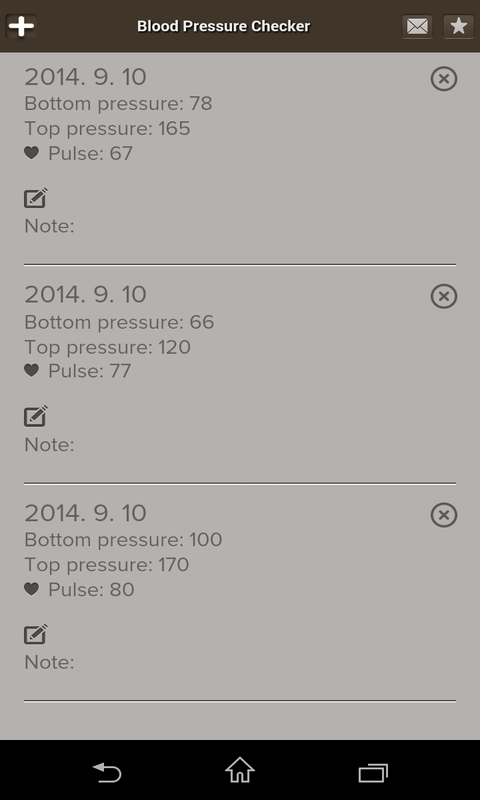This screenshot has height=800, width=480.
Task: Tap the Top pressure: 120 line
Action: (108, 347)
